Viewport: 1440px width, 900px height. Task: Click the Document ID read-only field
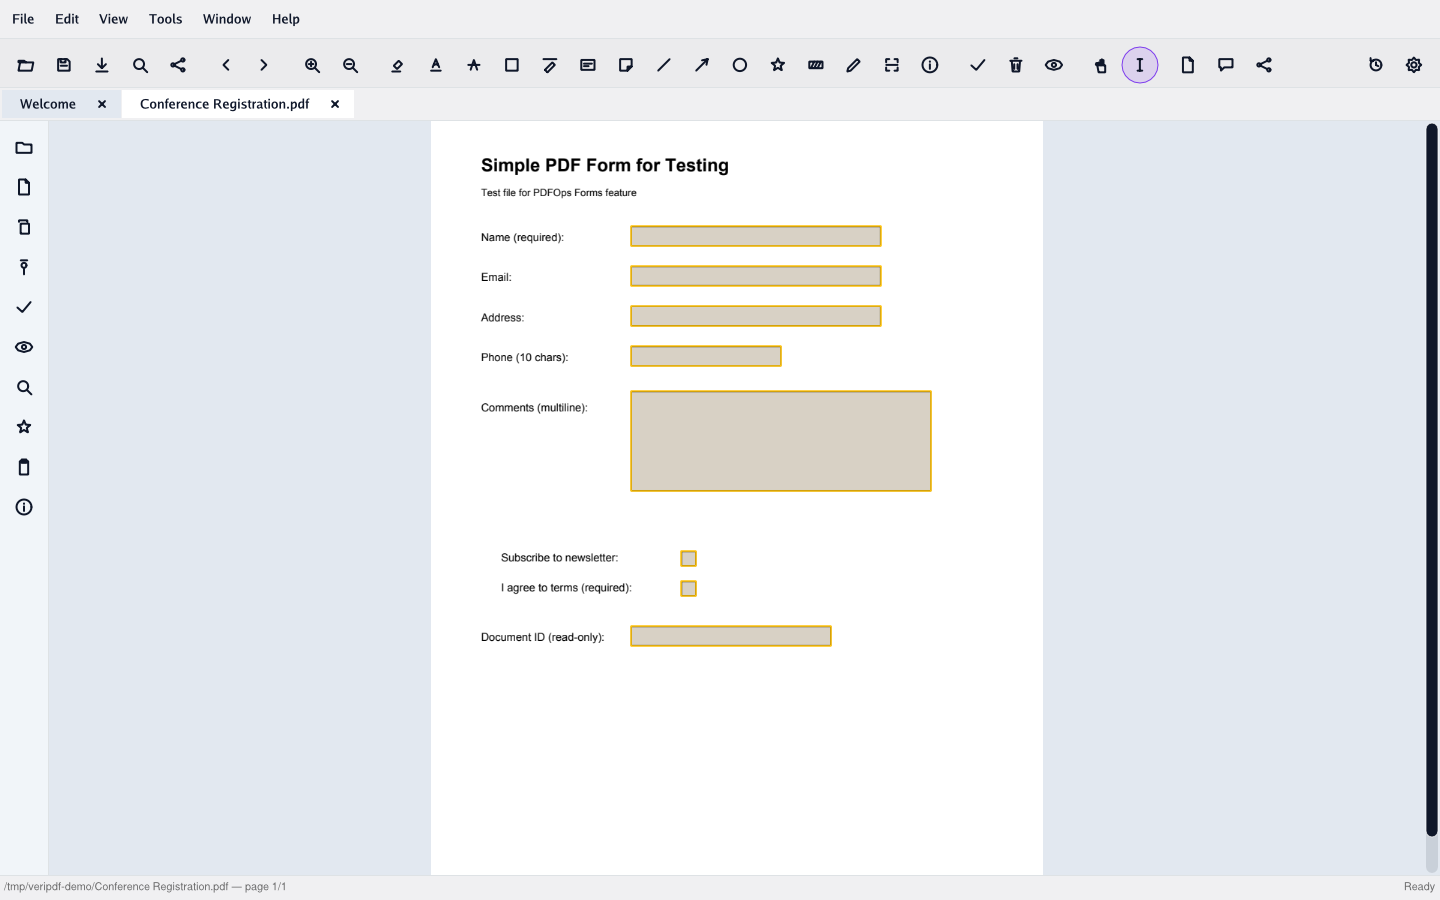point(731,636)
